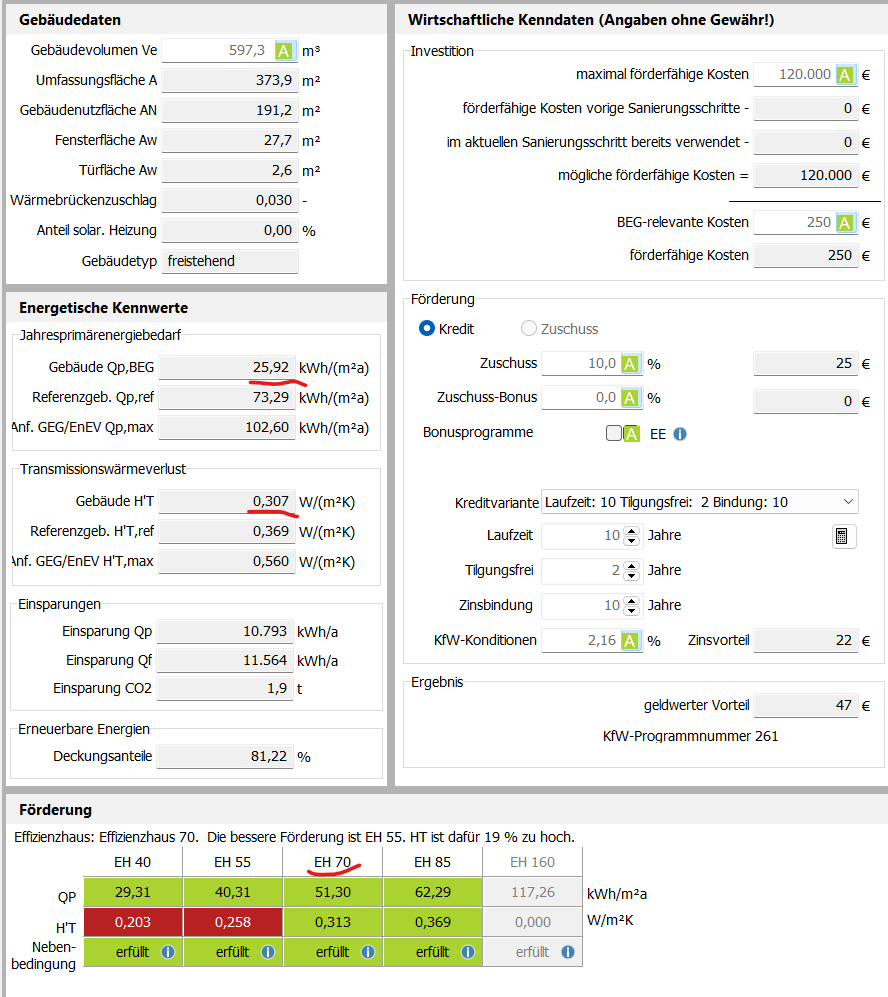
Task: Toggle the automatic icon for BEG-relevante Kosten
Action: (x=844, y=223)
